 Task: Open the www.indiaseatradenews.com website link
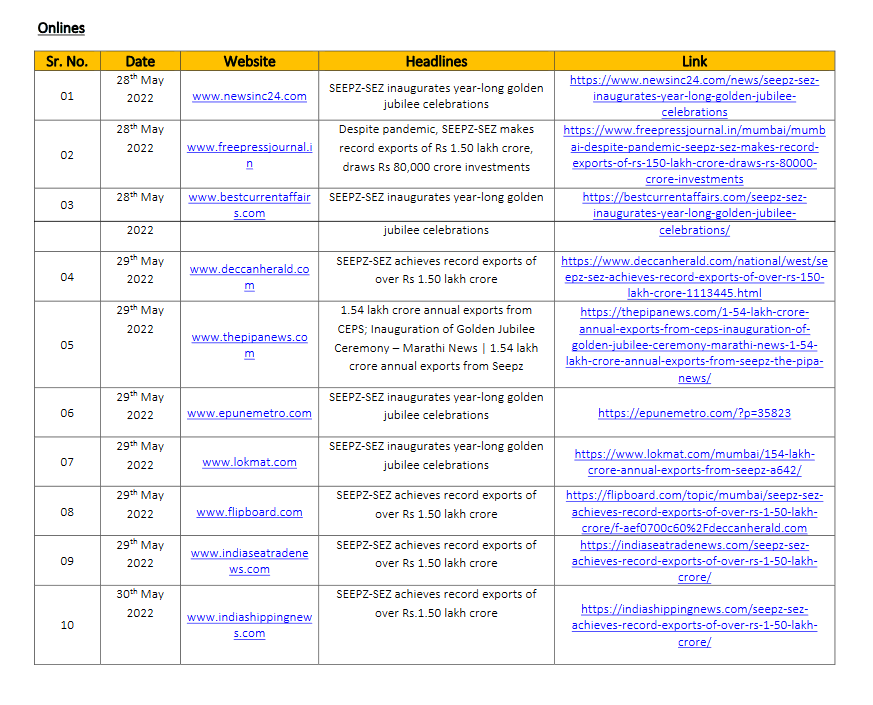[x=249, y=561]
